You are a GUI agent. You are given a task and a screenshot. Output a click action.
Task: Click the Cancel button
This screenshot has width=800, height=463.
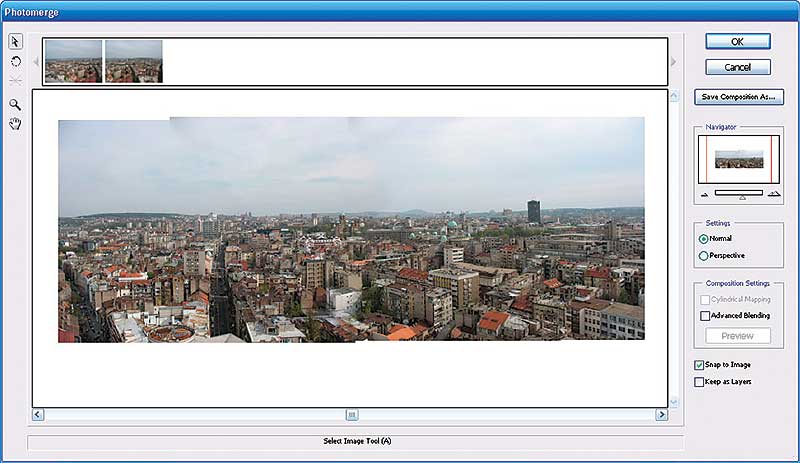tap(738, 67)
